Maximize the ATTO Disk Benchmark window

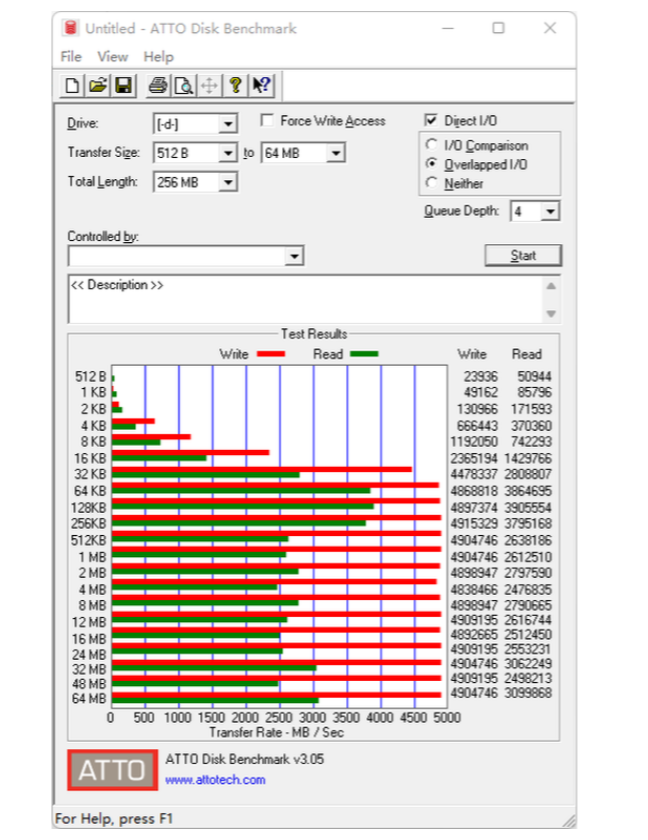499,28
